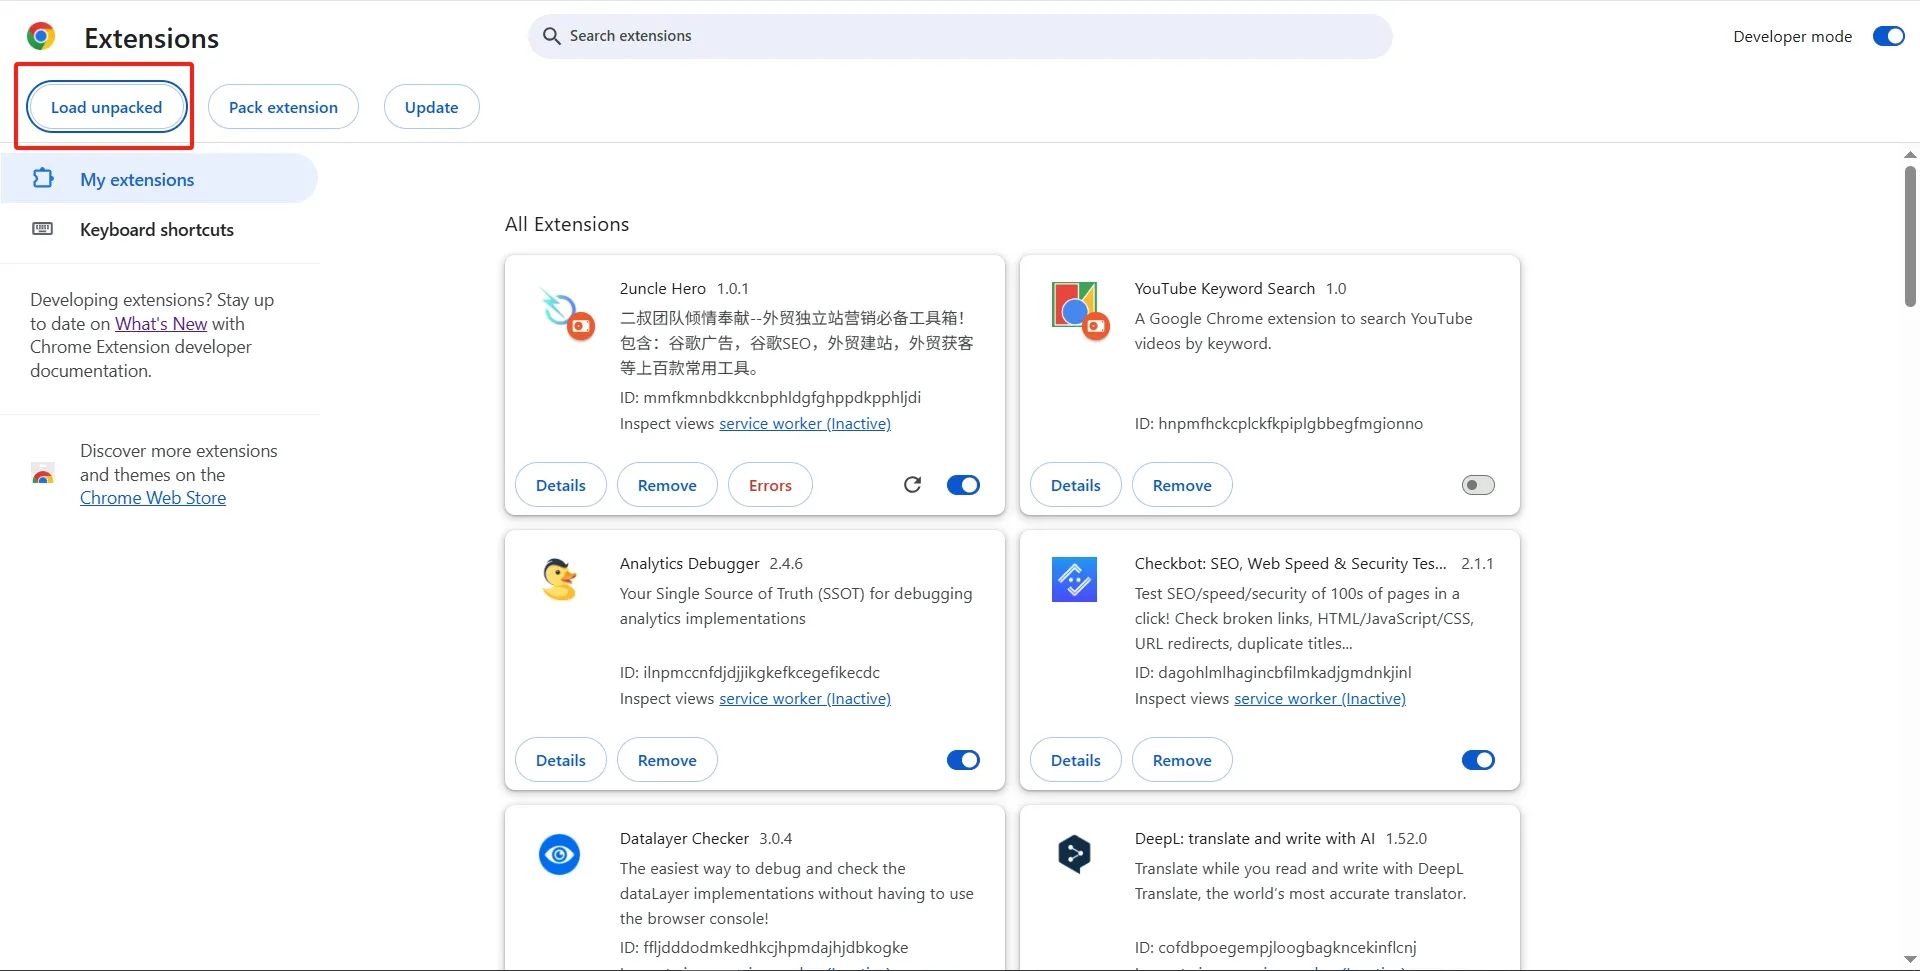1920x971 pixels.
Task: Click the Datalayer Checker eye icon
Action: click(x=559, y=854)
